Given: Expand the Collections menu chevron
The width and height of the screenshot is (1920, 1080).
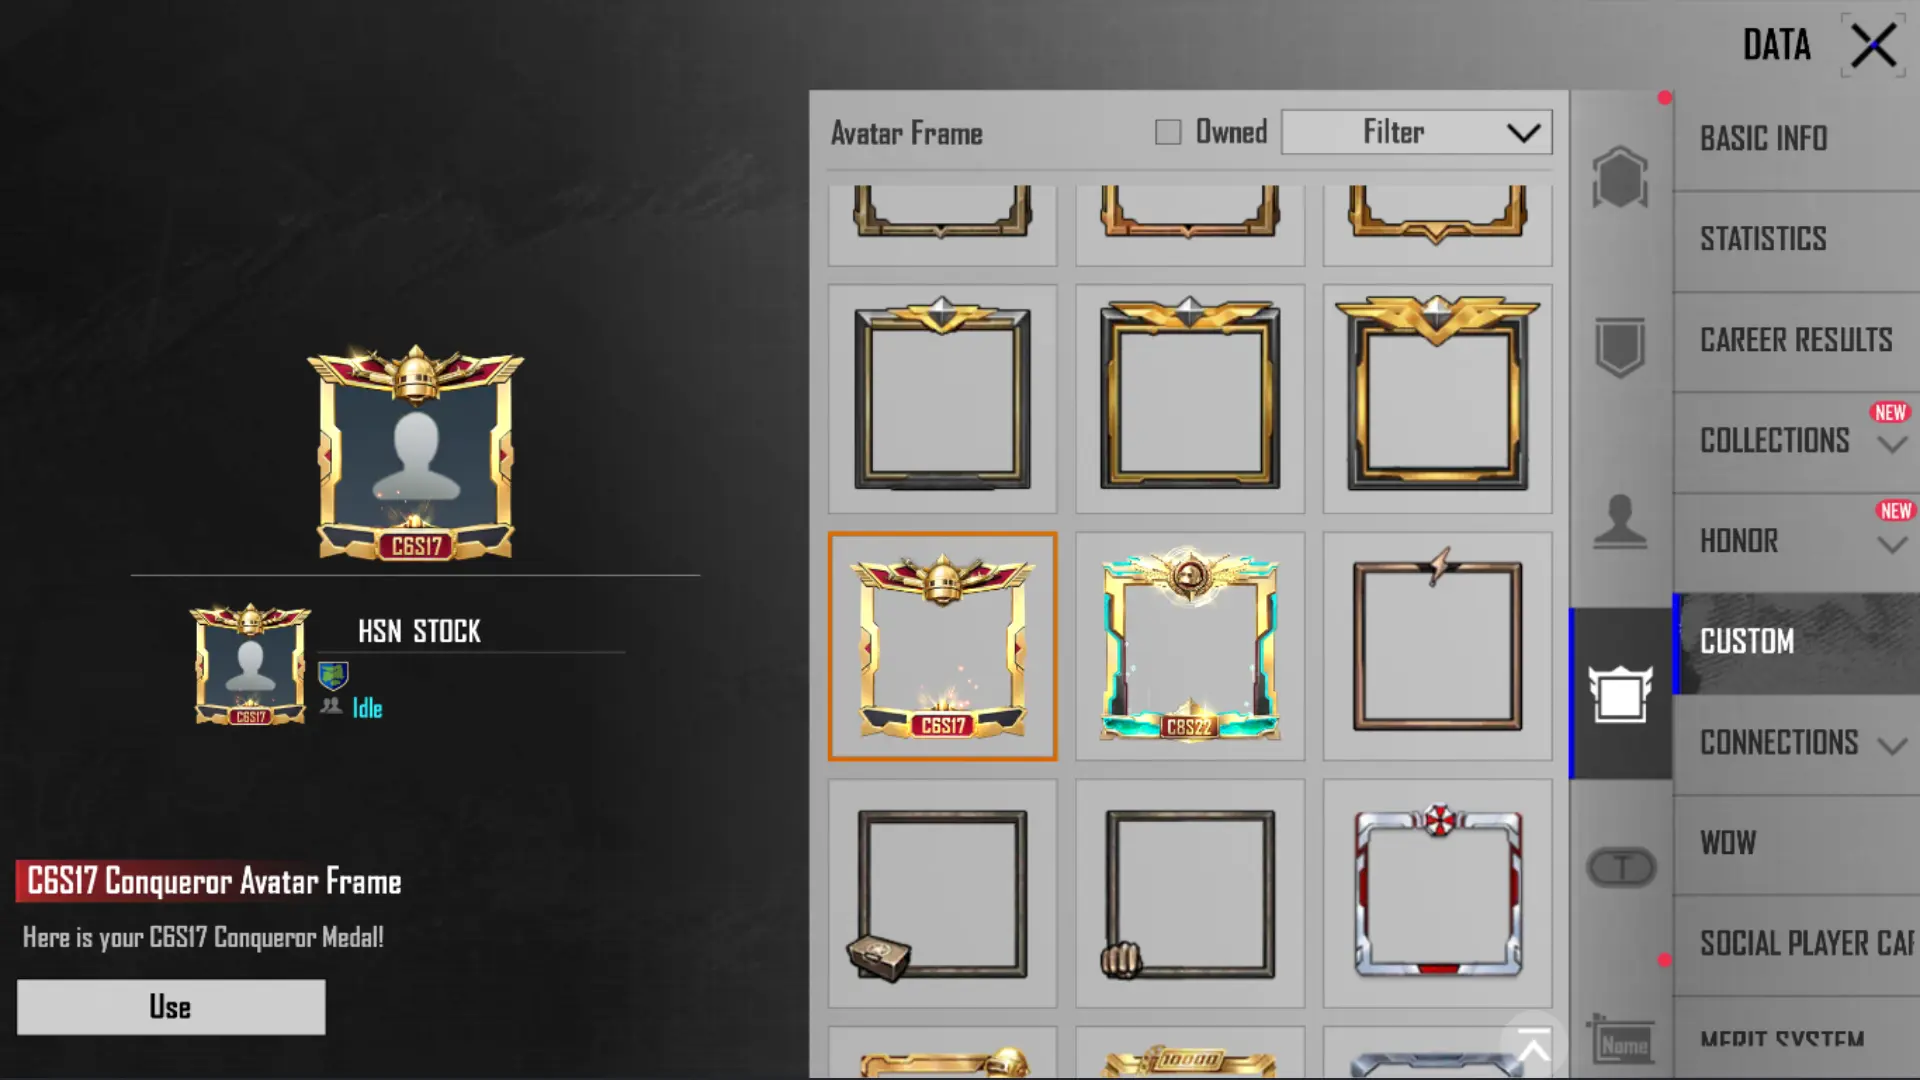Looking at the screenshot, I should click(x=1892, y=444).
